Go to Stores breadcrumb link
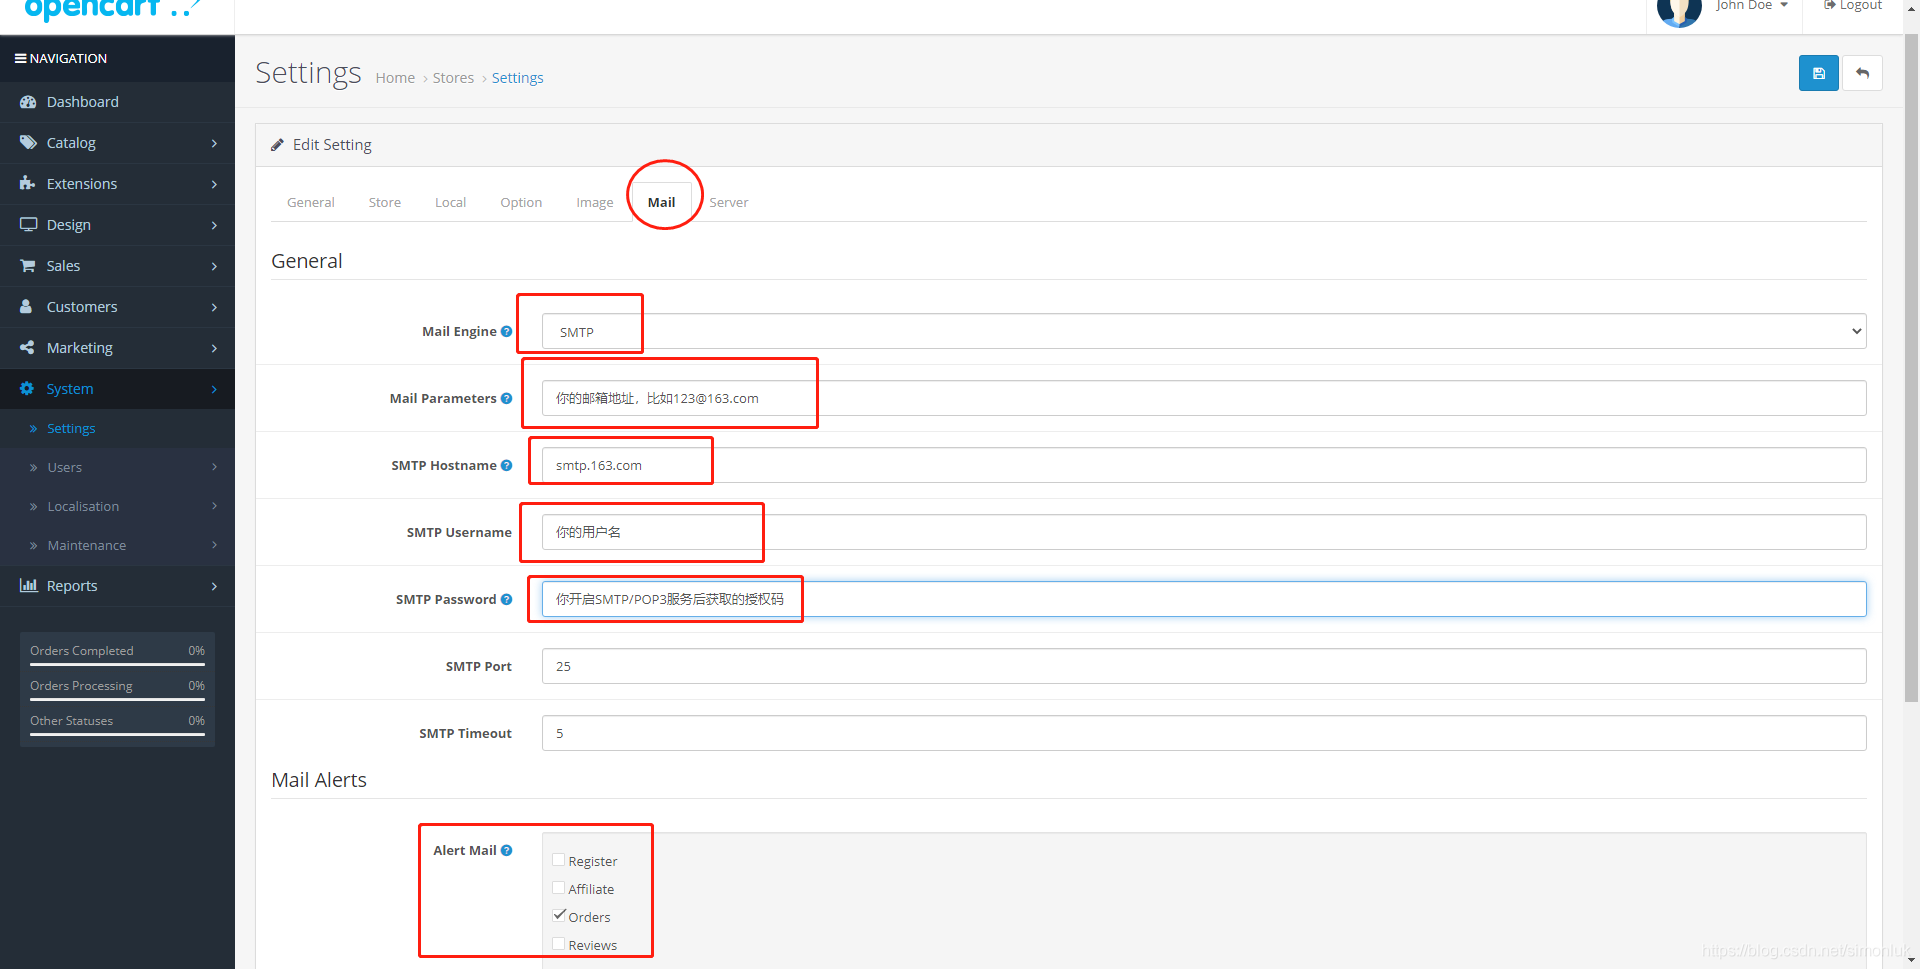Viewport: 1920px width, 969px height. pyautogui.click(x=453, y=78)
